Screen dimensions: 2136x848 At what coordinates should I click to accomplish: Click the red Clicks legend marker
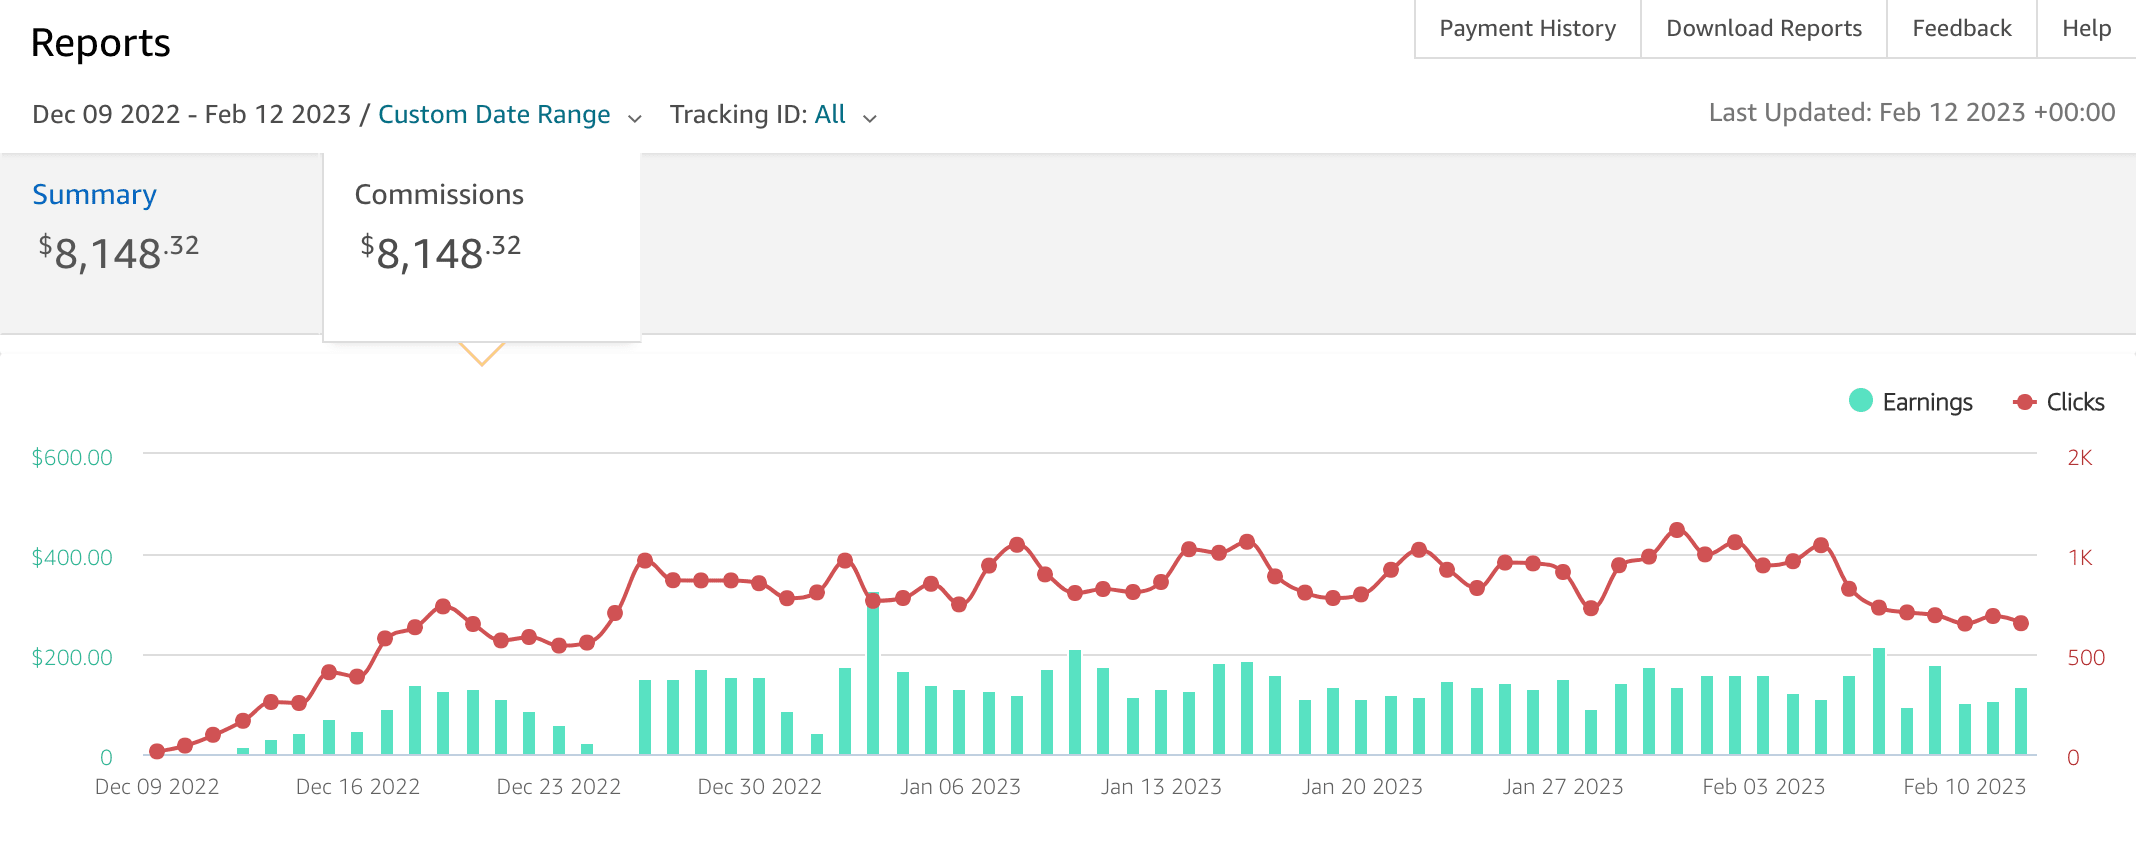point(2024,402)
